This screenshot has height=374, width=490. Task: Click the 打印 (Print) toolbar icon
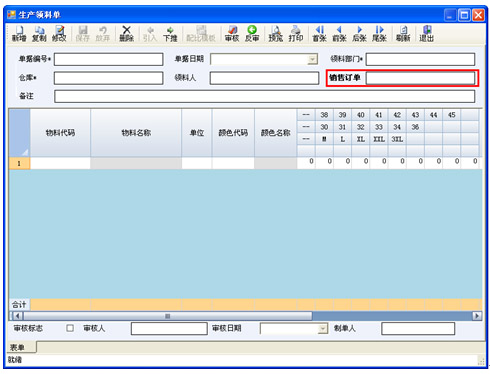[296, 34]
